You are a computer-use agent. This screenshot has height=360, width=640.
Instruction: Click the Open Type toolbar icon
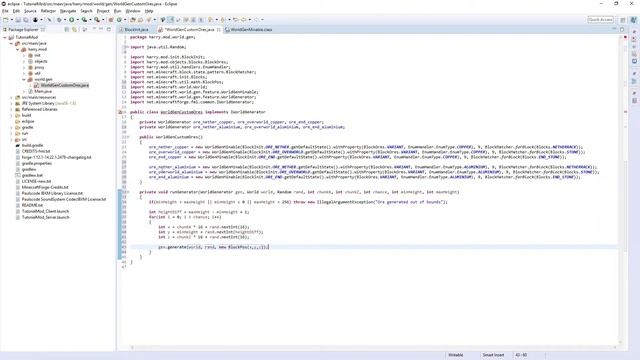point(133,20)
